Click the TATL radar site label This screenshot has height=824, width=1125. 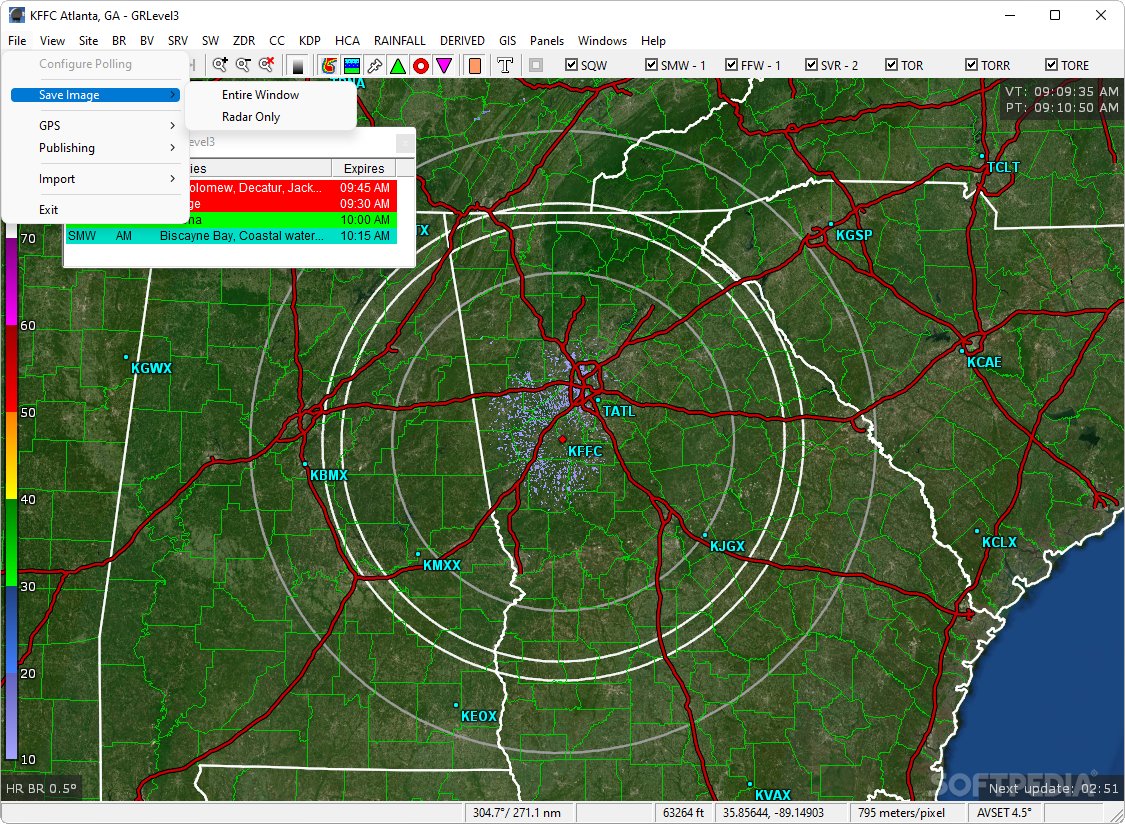coord(618,411)
